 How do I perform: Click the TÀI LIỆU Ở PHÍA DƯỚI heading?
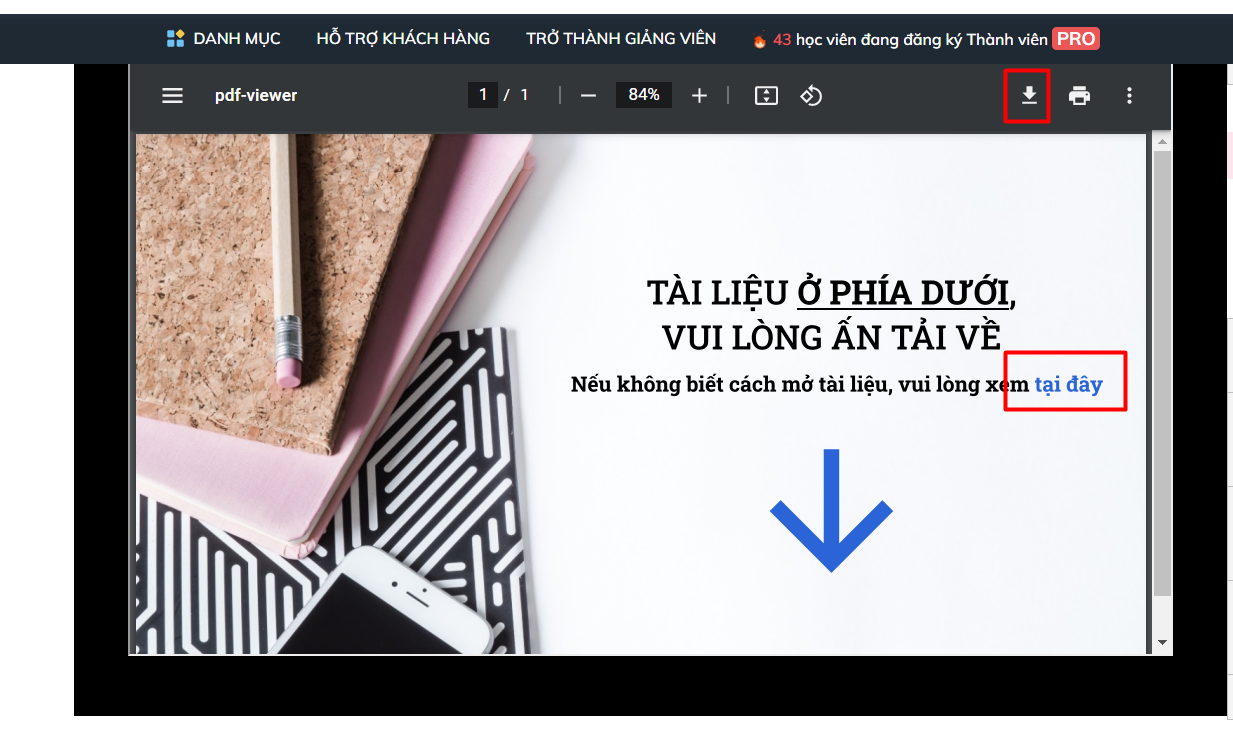pos(832,292)
